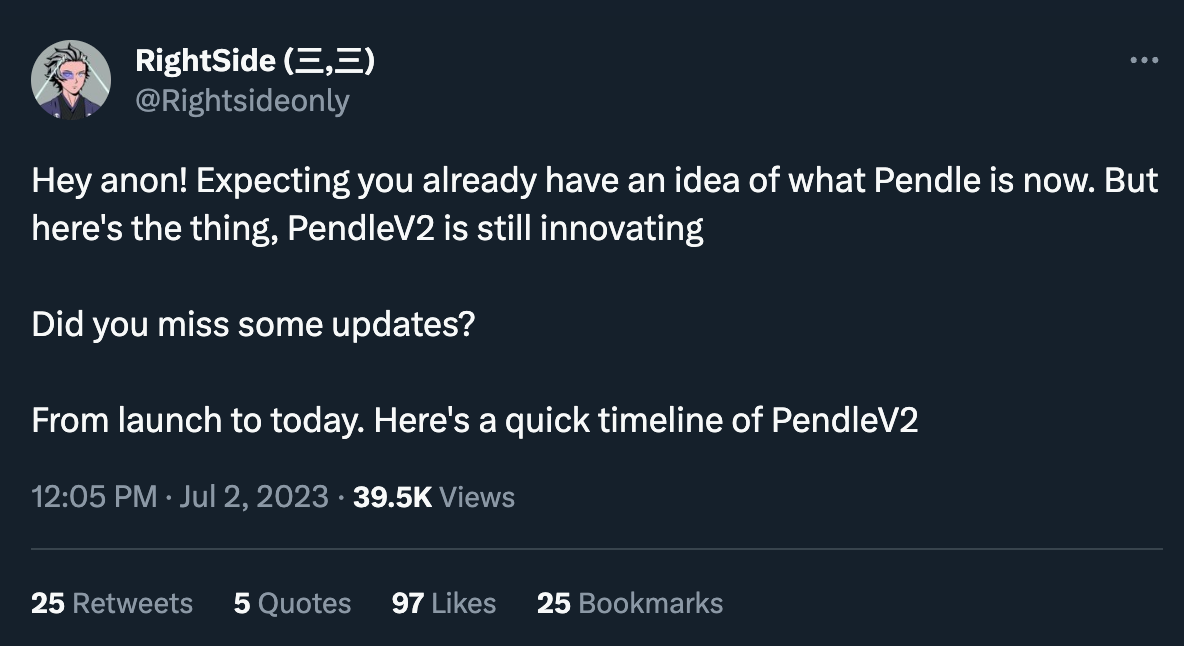Click the "Did you miss some updates?" line
The height and width of the screenshot is (646, 1184).
[252, 325]
